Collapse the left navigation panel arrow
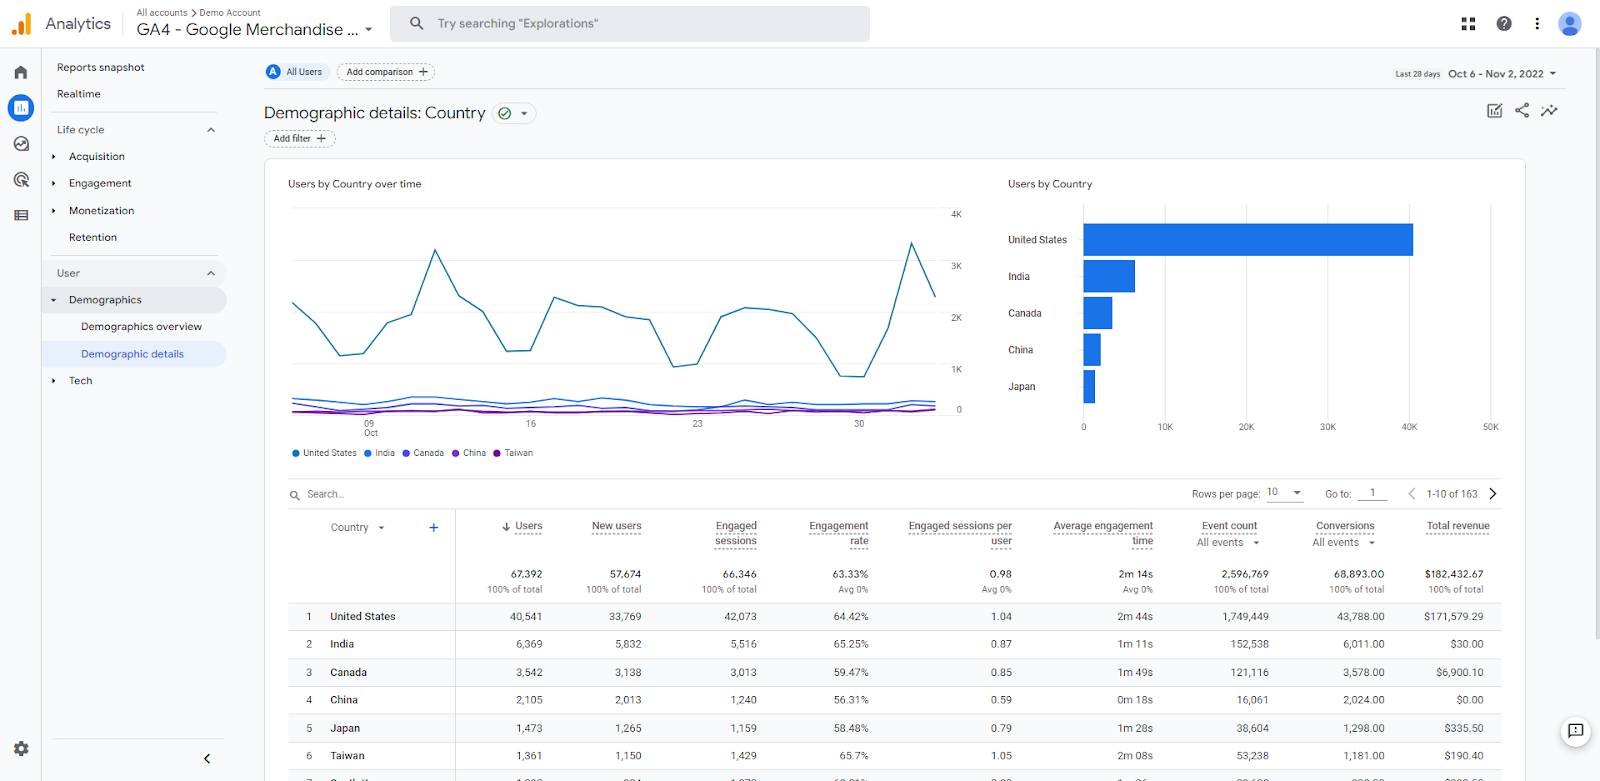The image size is (1600, 781). 207,759
